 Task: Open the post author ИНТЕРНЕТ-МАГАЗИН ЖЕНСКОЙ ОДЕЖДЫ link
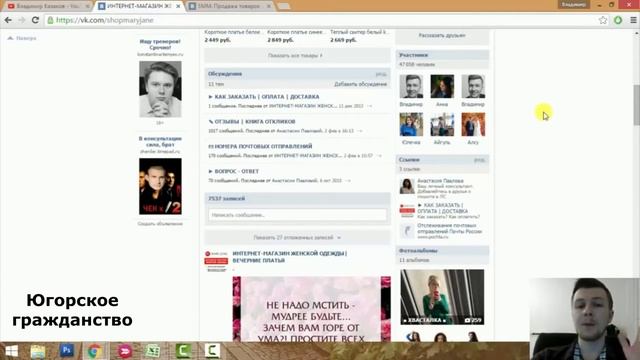tap(289, 257)
